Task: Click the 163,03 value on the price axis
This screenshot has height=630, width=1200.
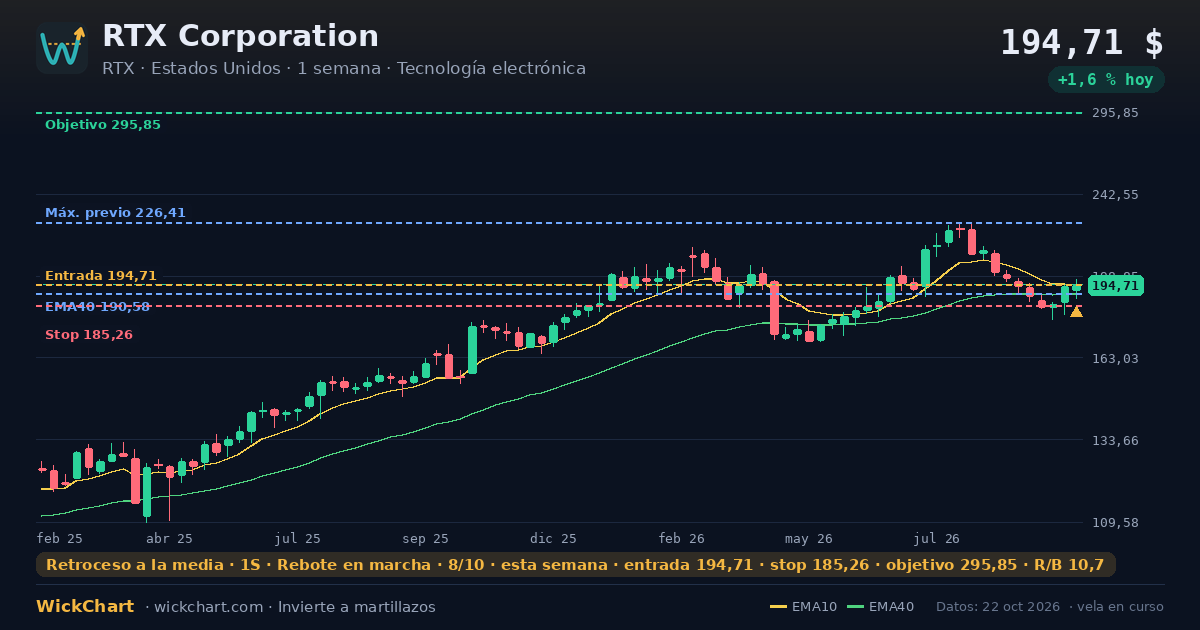Action: [1116, 359]
